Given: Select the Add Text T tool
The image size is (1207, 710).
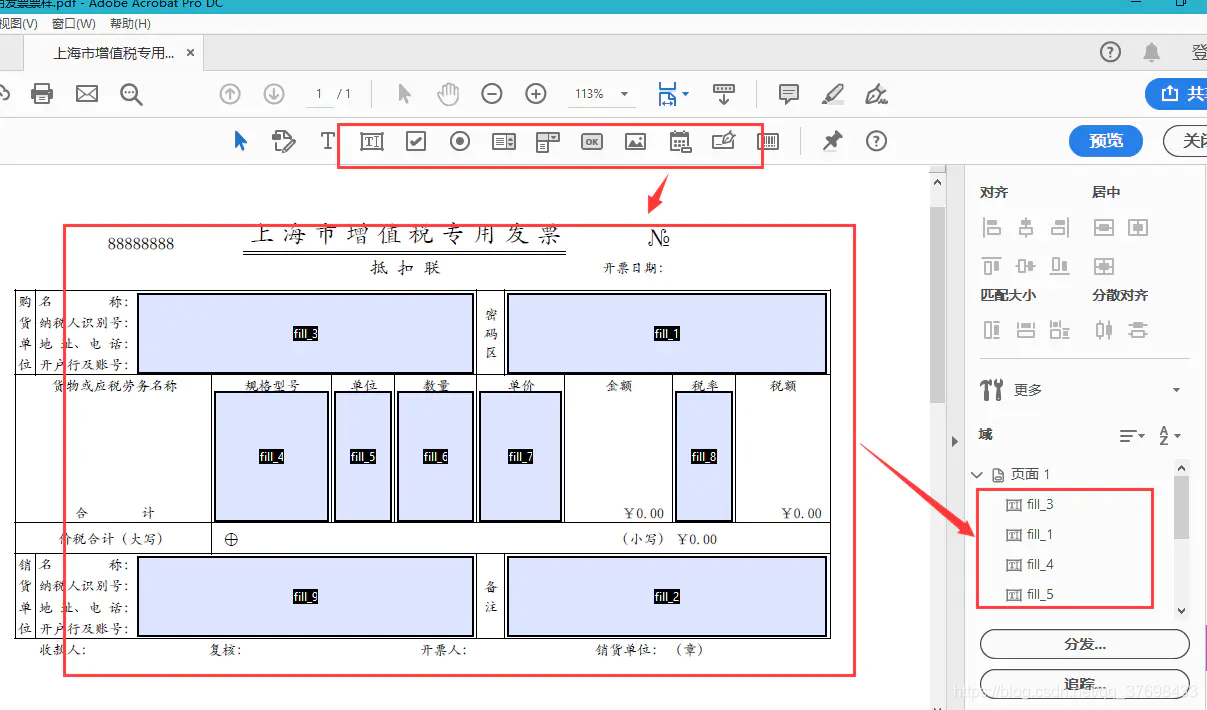Looking at the screenshot, I should pos(327,141).
